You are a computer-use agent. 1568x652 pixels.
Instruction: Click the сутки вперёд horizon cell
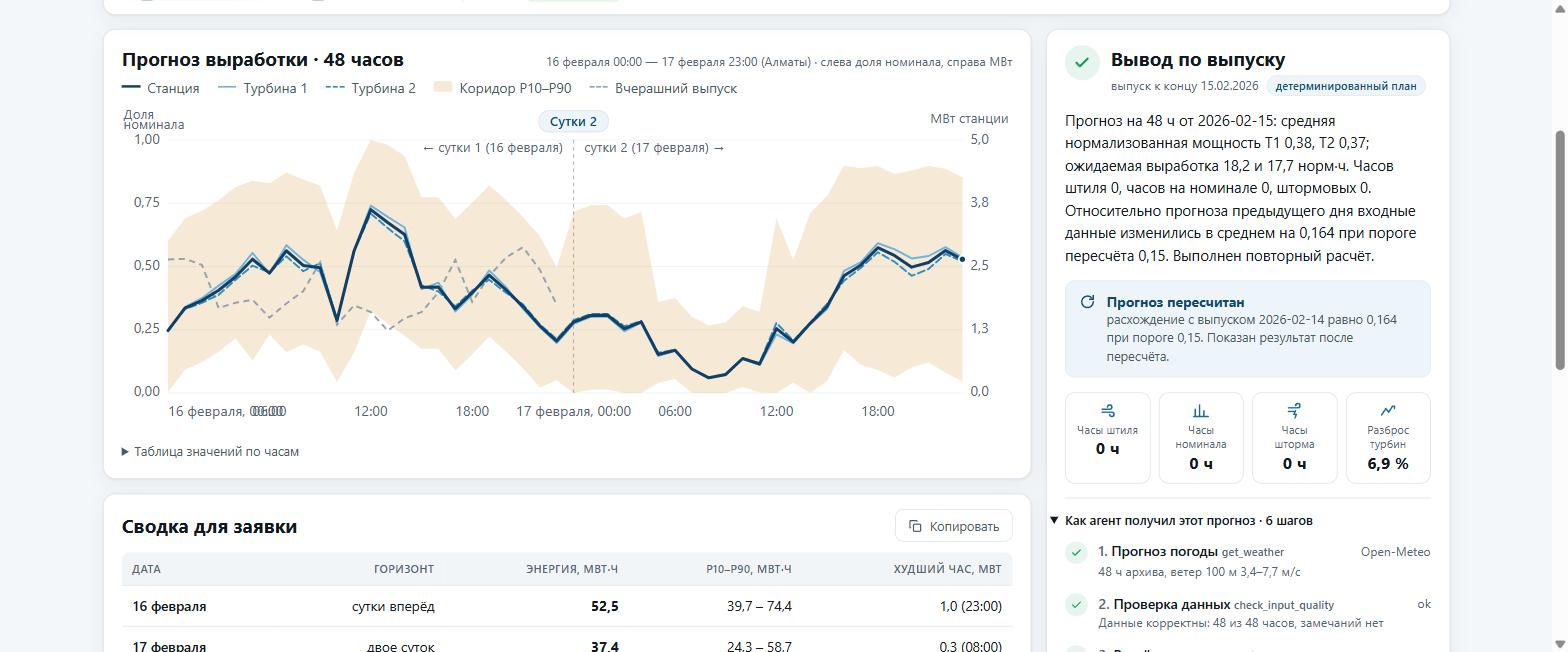point(393,607)
